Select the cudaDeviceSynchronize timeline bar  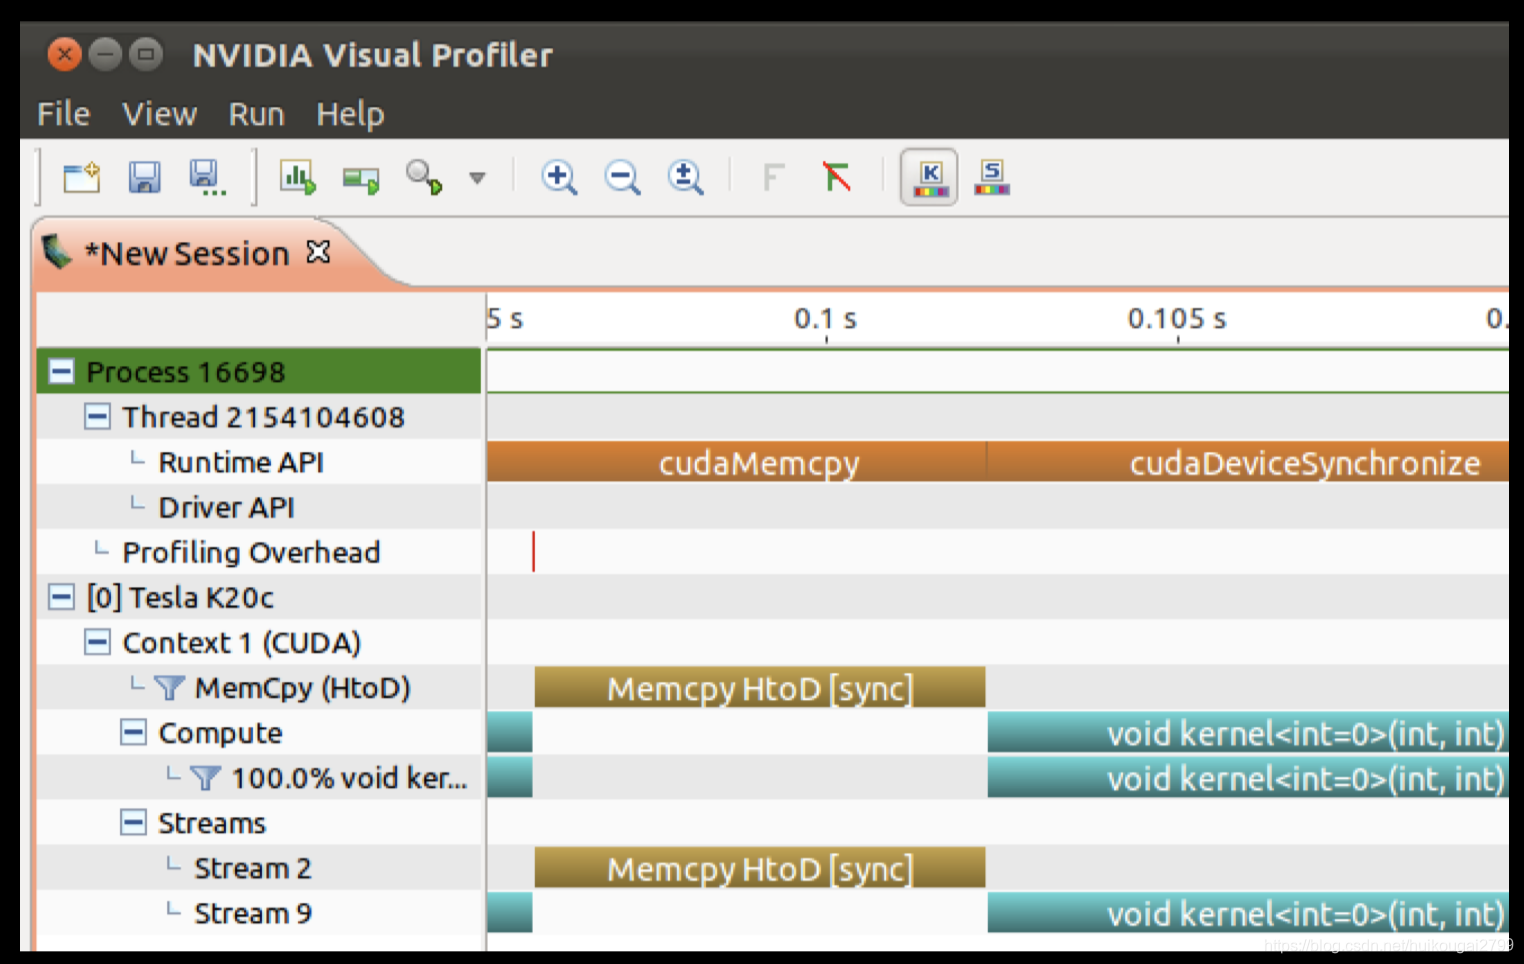[1248, 462]
